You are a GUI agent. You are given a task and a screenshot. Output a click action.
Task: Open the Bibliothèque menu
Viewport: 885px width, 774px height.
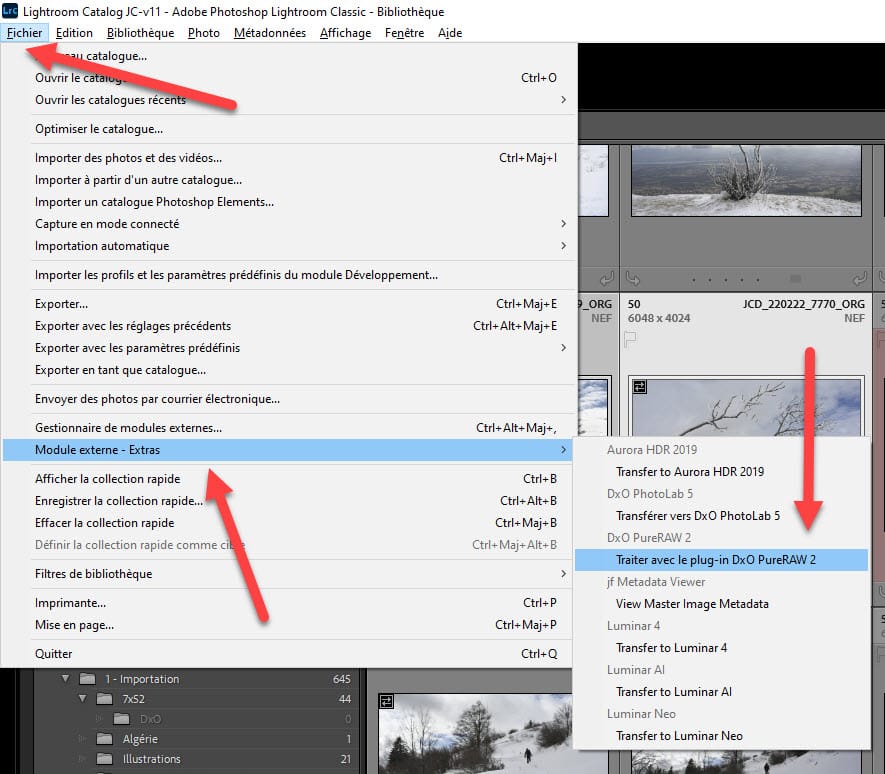coord(140,33)
